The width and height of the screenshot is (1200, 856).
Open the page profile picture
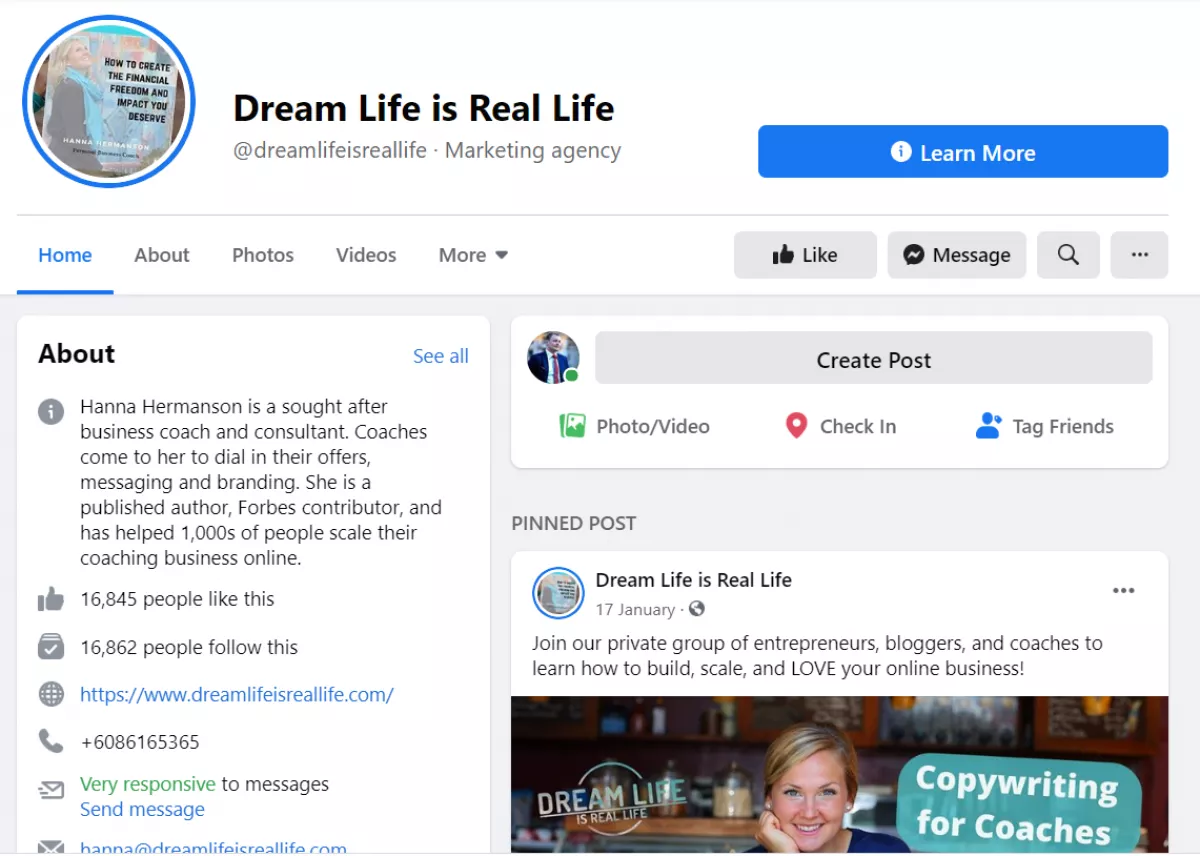[108, 102]
